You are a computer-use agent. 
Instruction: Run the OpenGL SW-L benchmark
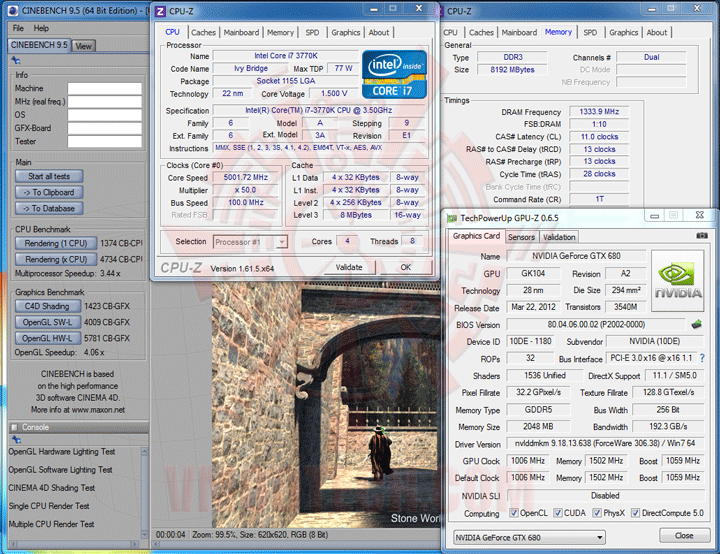pyautogui.click(x=48, y=322)
